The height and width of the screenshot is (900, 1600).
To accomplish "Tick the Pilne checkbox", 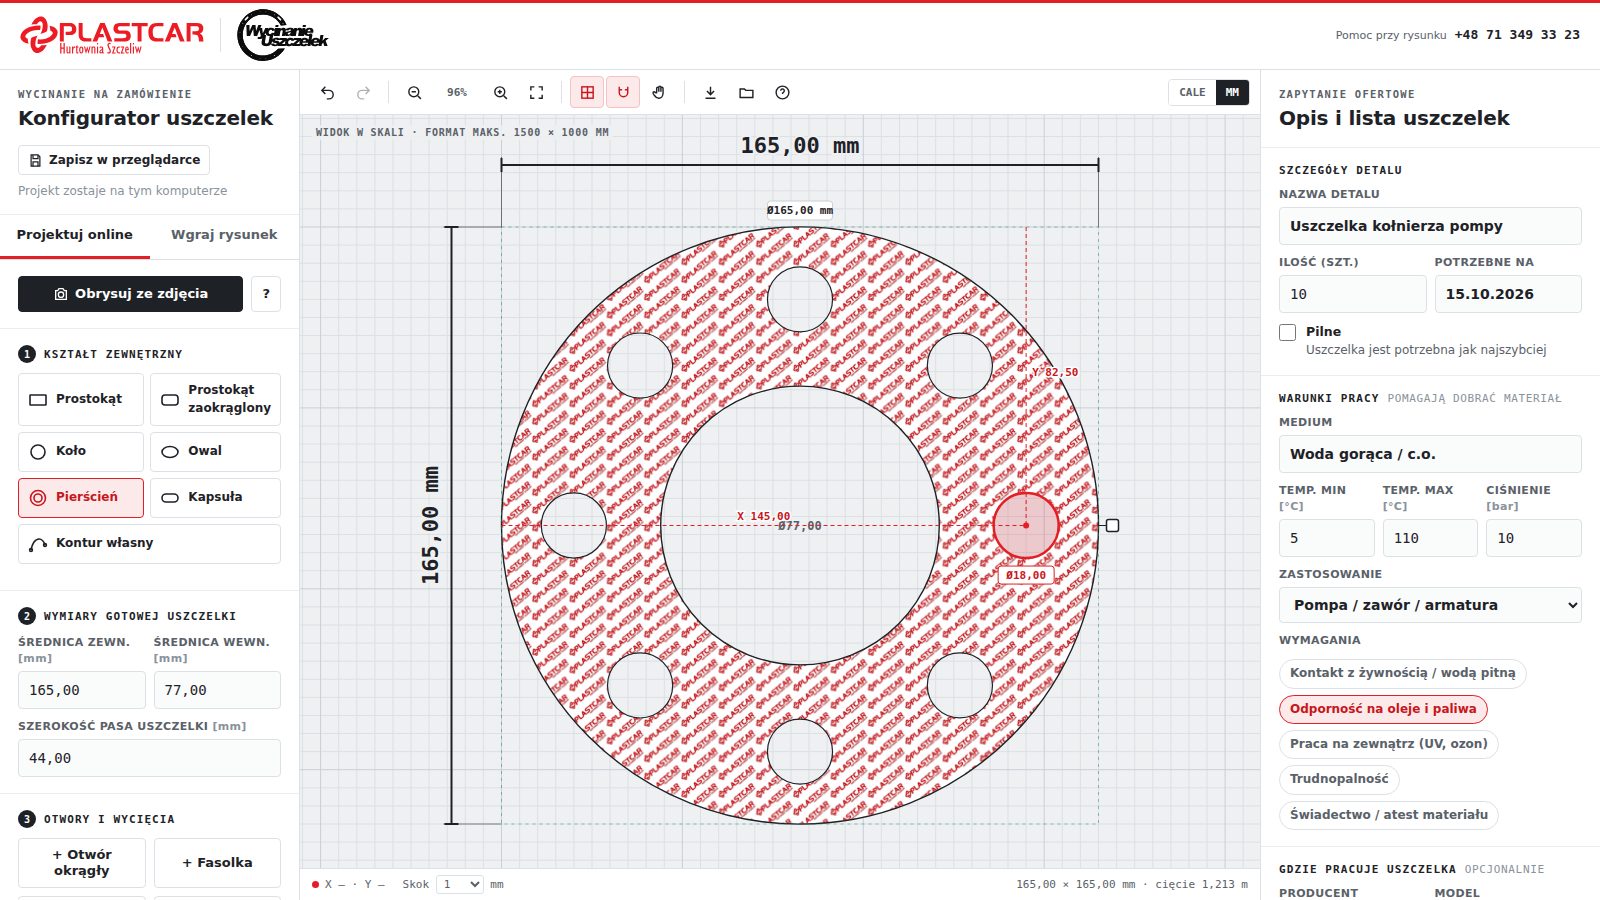I will 1288,332.
